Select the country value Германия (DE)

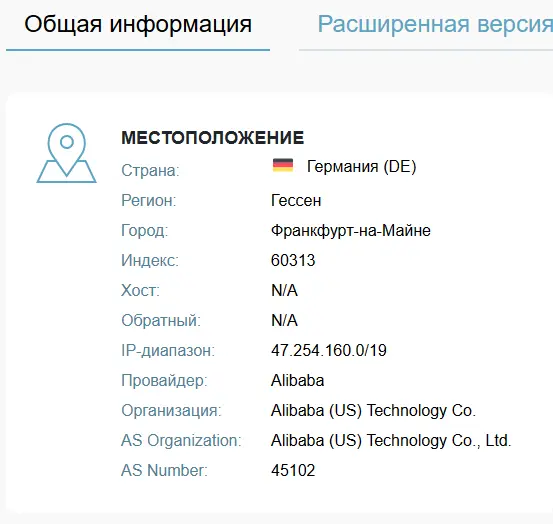(x=361, y=166)
